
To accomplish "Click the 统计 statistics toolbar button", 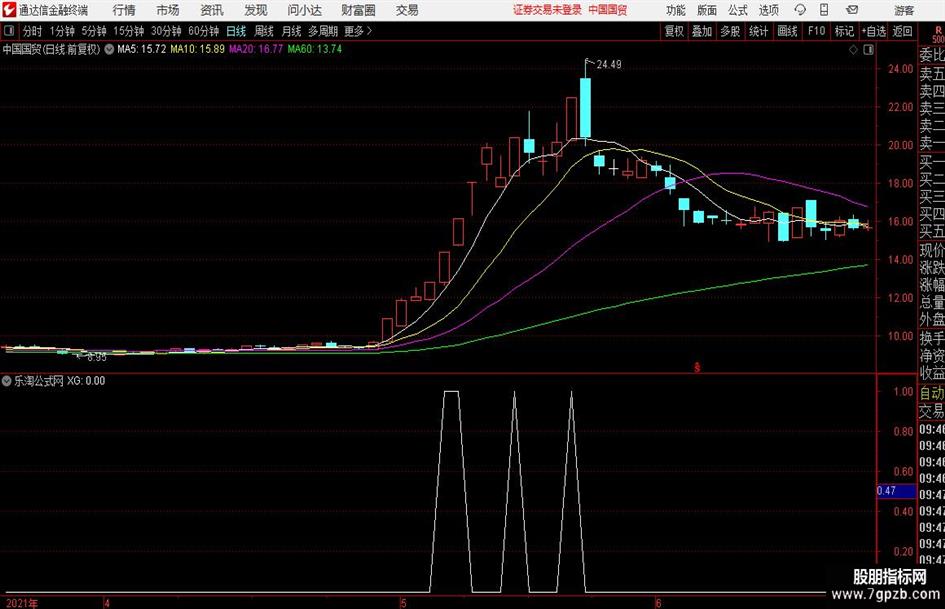I will [x=758, y=31].
